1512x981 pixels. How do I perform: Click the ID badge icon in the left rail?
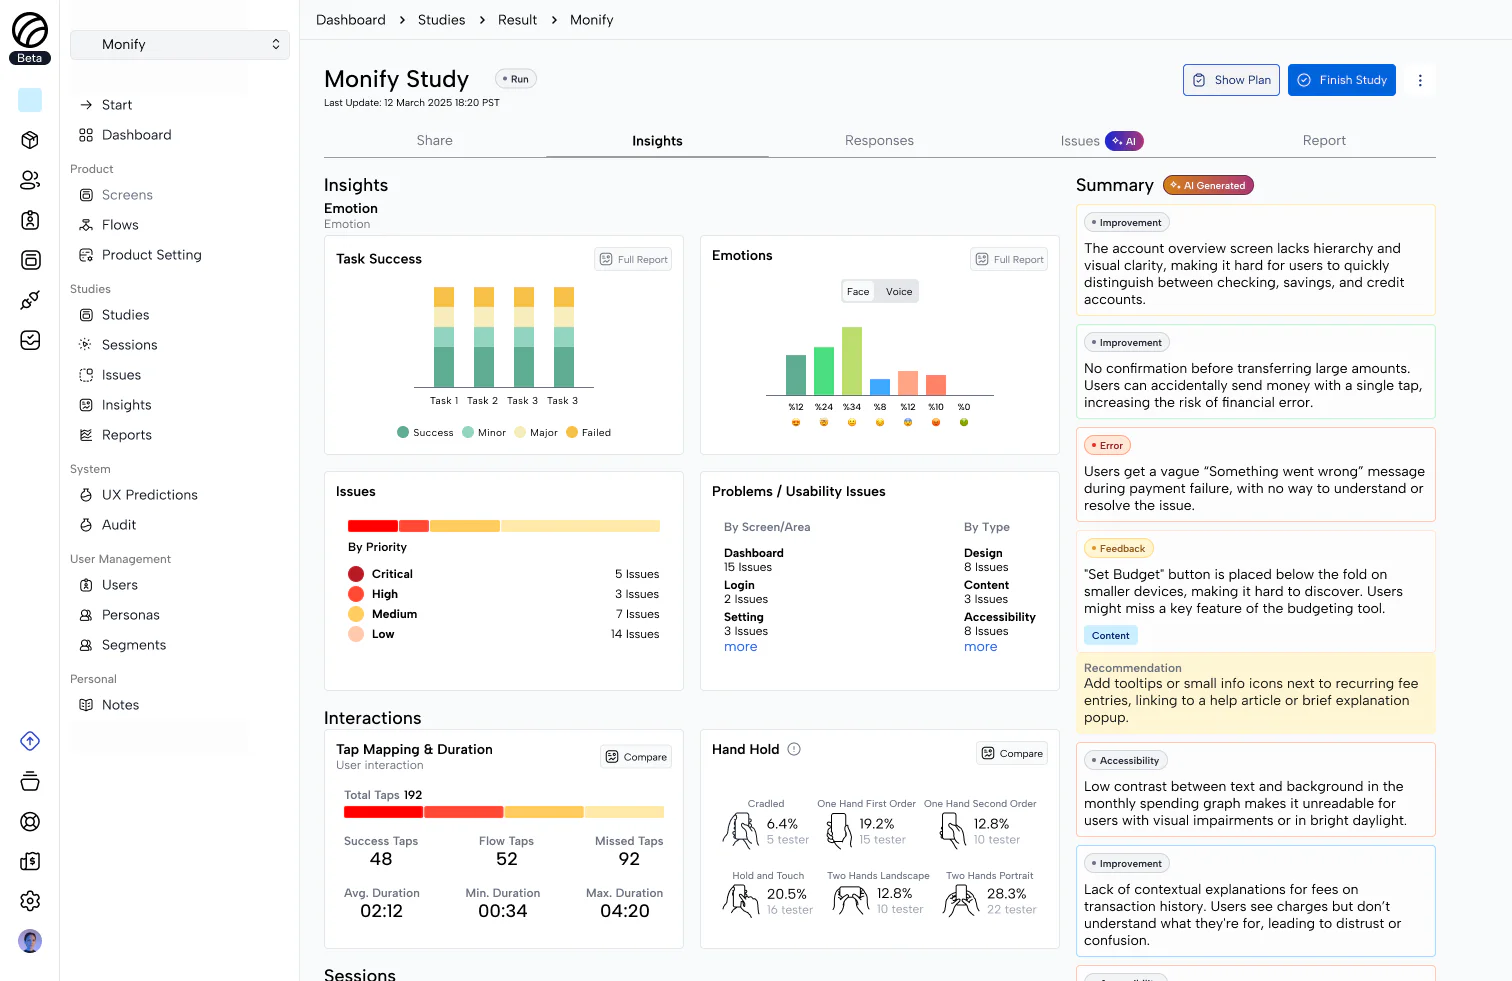tap(30, 220)
